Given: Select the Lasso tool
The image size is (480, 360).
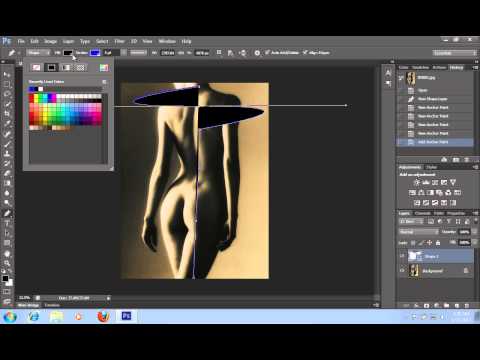Looking at the screenshot, I should coord(7,94).
